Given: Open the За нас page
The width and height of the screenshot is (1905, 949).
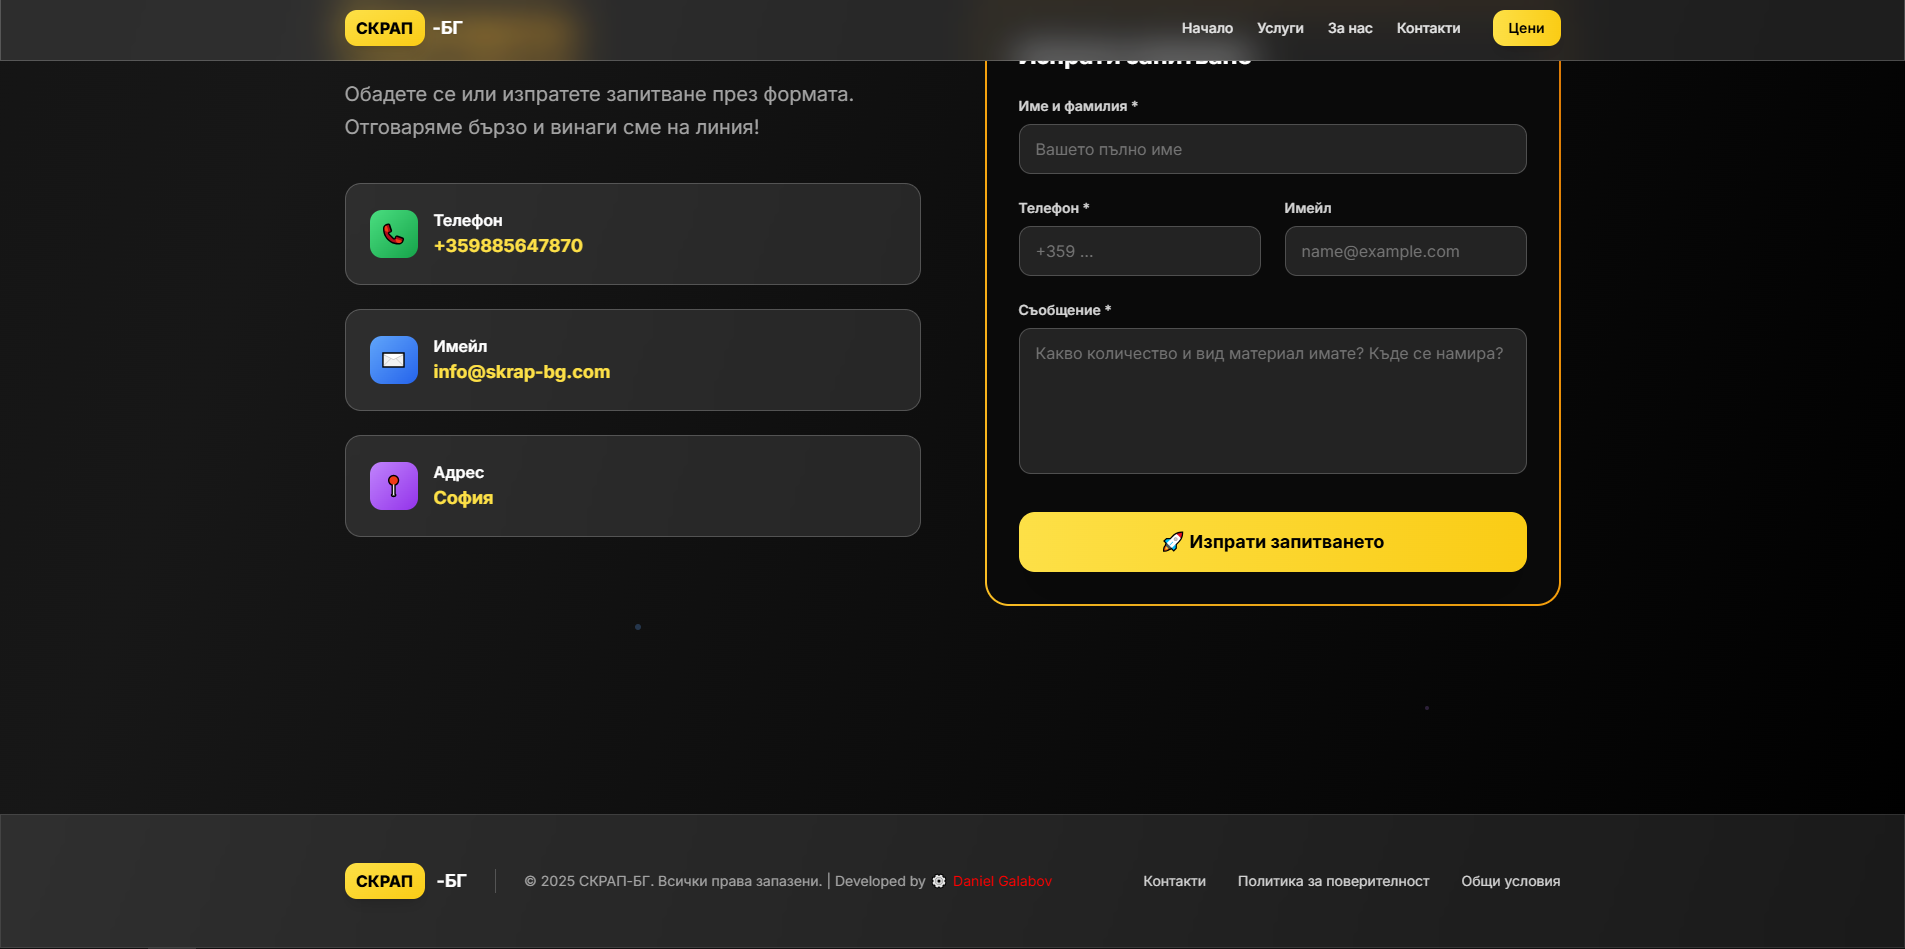Looking at the screenshot, I should click(1349, 28).
